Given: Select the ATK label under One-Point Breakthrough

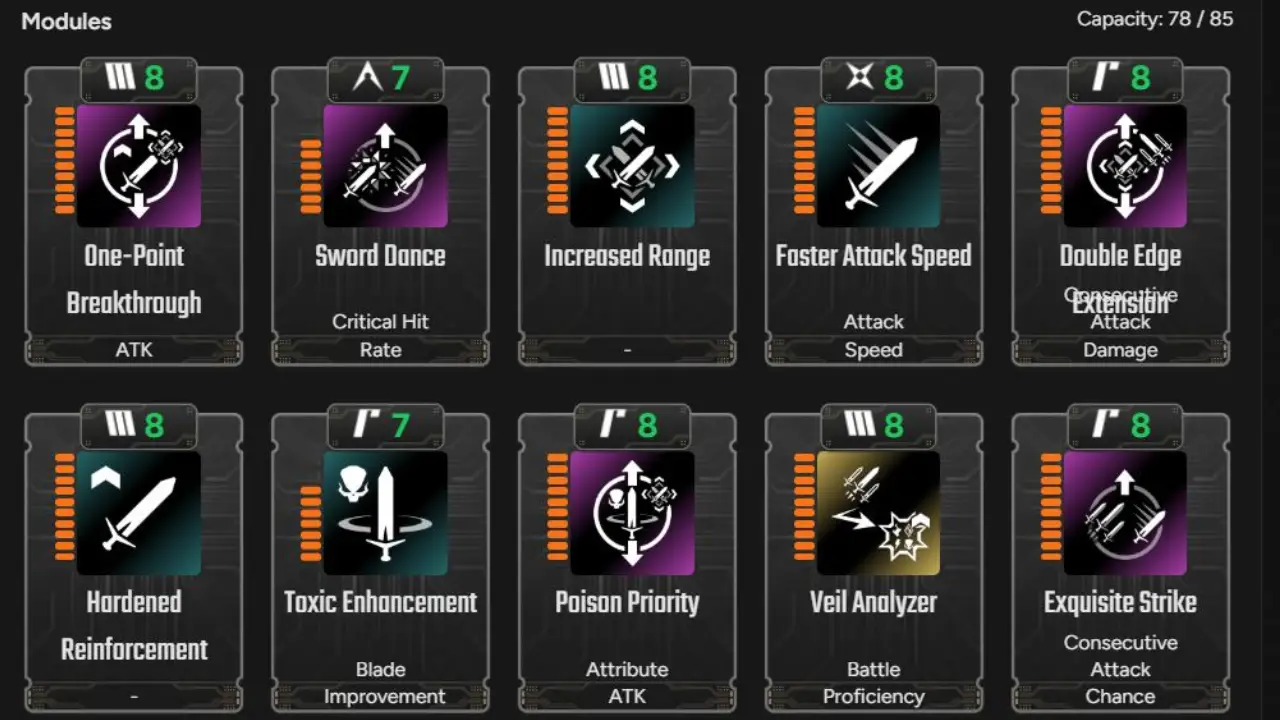Looking at the screenshot, I should tap(134, 349).
